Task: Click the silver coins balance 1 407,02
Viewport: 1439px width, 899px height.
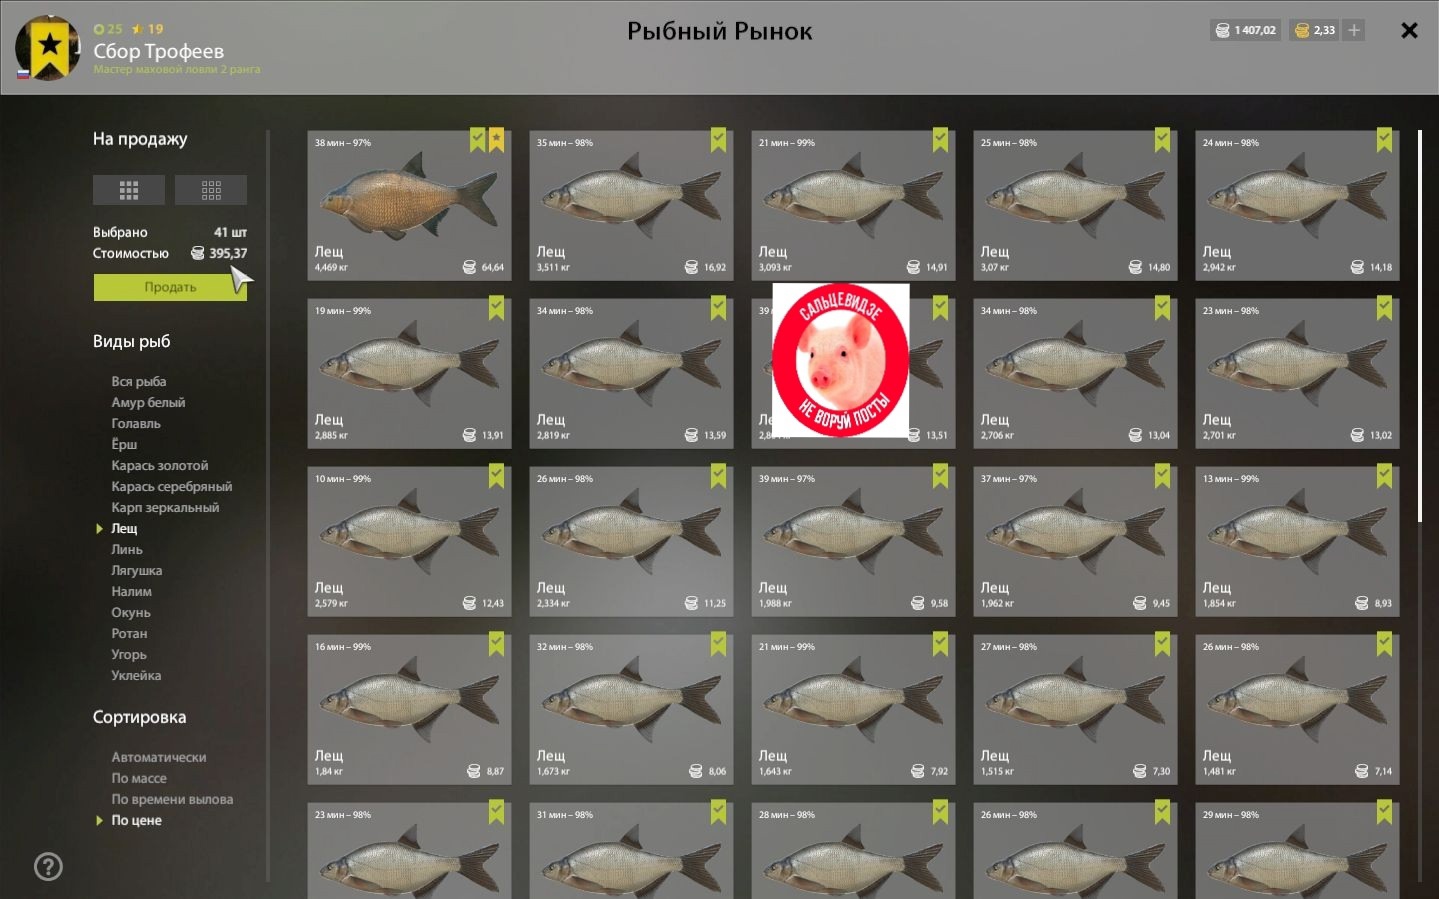Action: (x=1245, y=30)
